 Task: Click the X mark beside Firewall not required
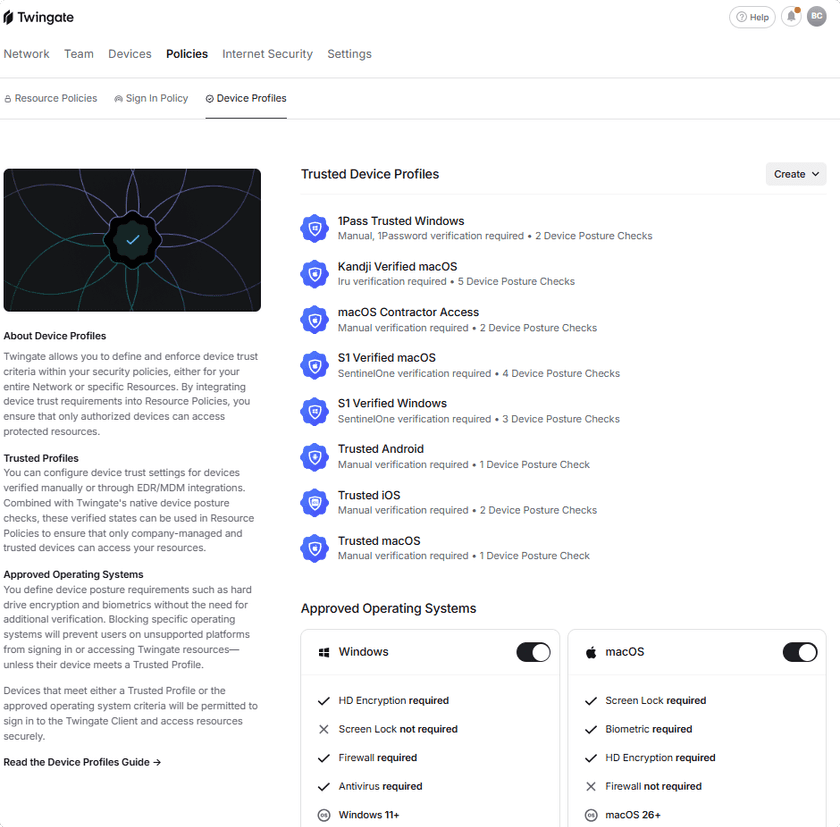pos(591,786)
